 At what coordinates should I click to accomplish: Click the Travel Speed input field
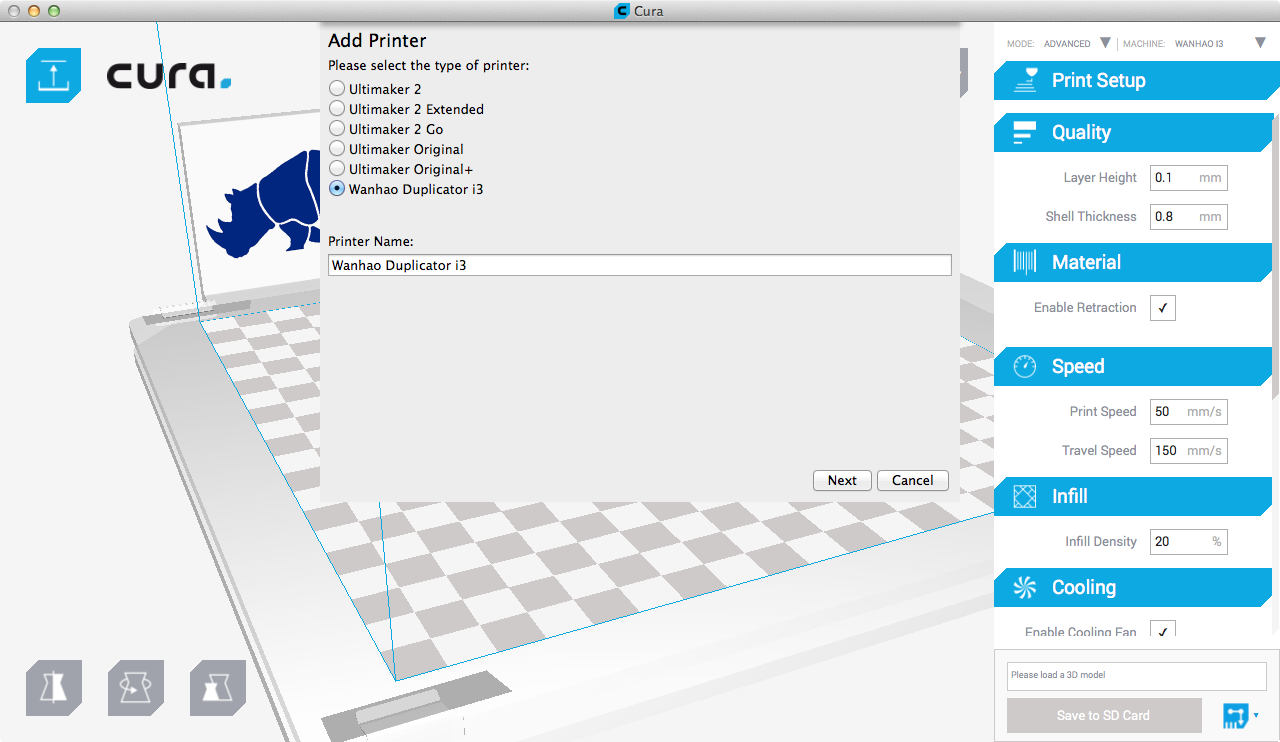click(x=1188, y=451)
